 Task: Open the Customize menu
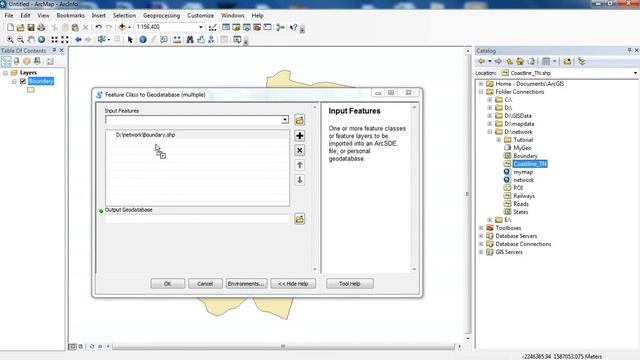click(200, 16)
